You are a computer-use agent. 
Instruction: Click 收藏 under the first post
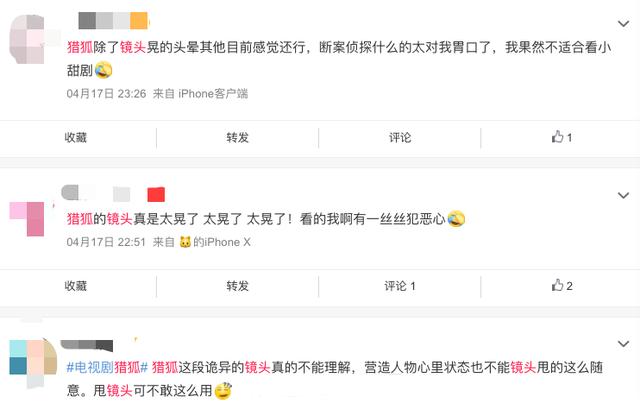click(76, 138)
